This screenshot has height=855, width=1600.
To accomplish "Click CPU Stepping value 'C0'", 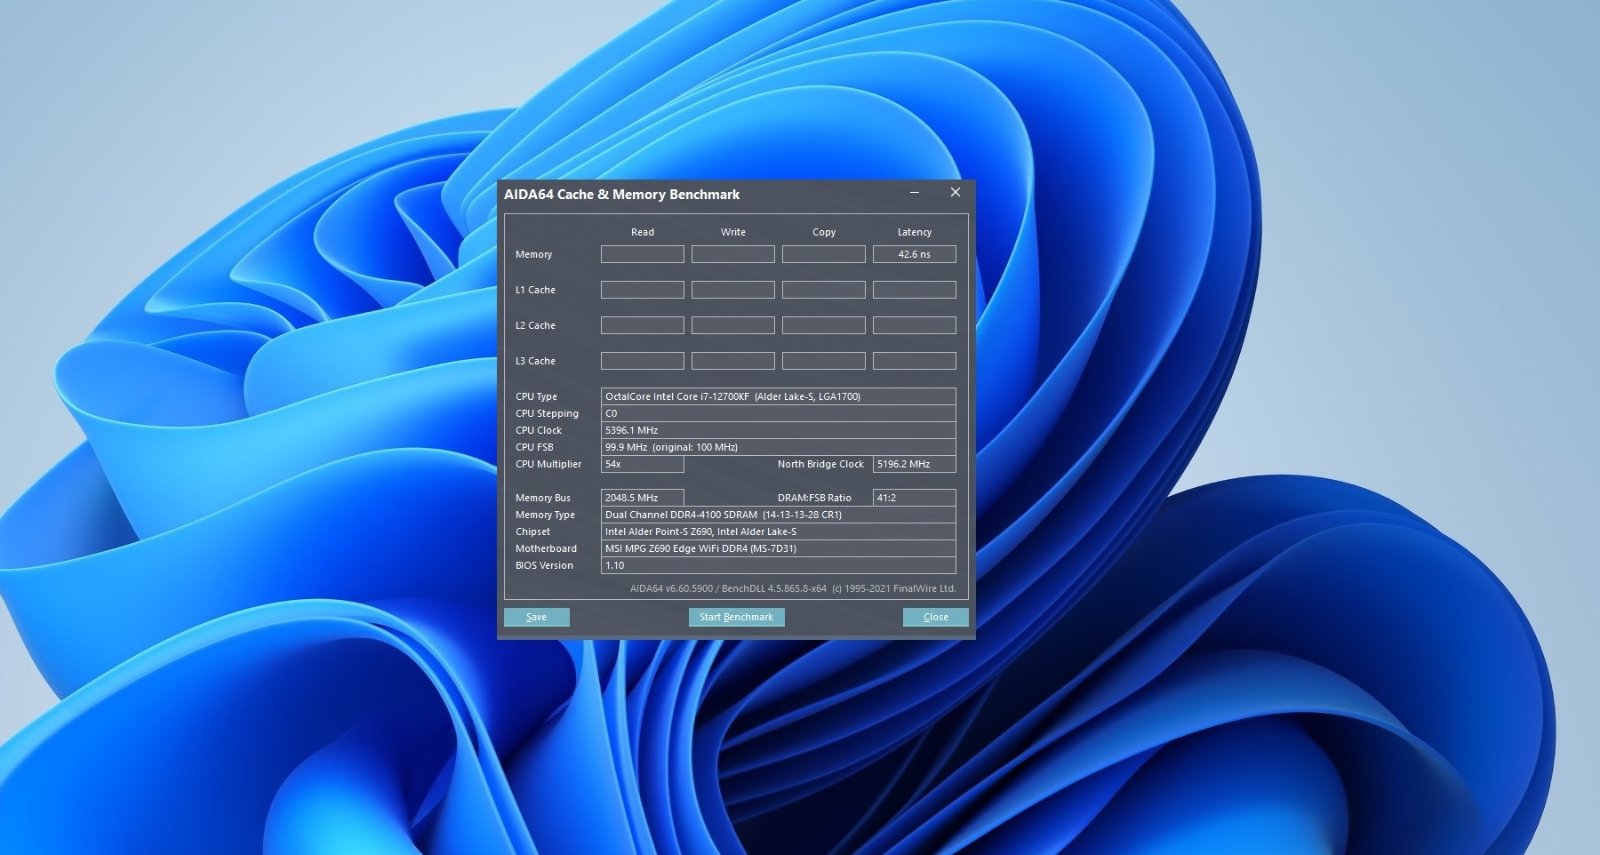I will (x=778, y=413).
